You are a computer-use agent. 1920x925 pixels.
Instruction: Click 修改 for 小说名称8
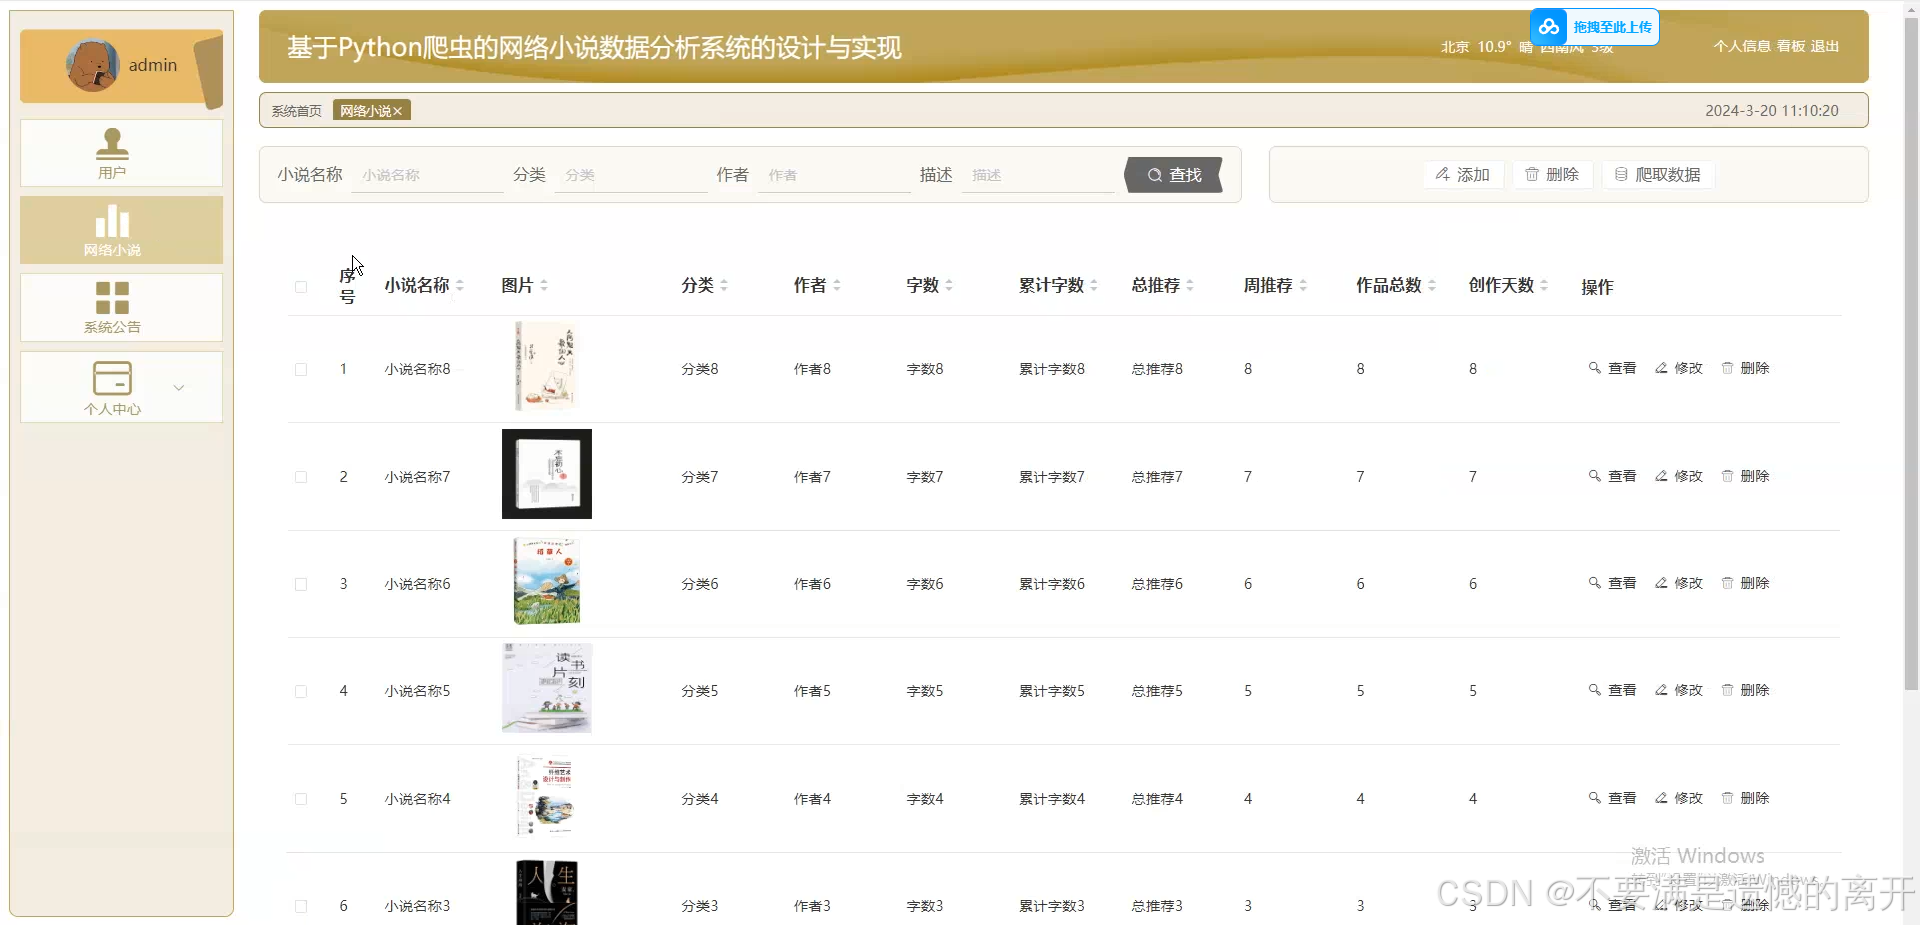coord(1679,368)
